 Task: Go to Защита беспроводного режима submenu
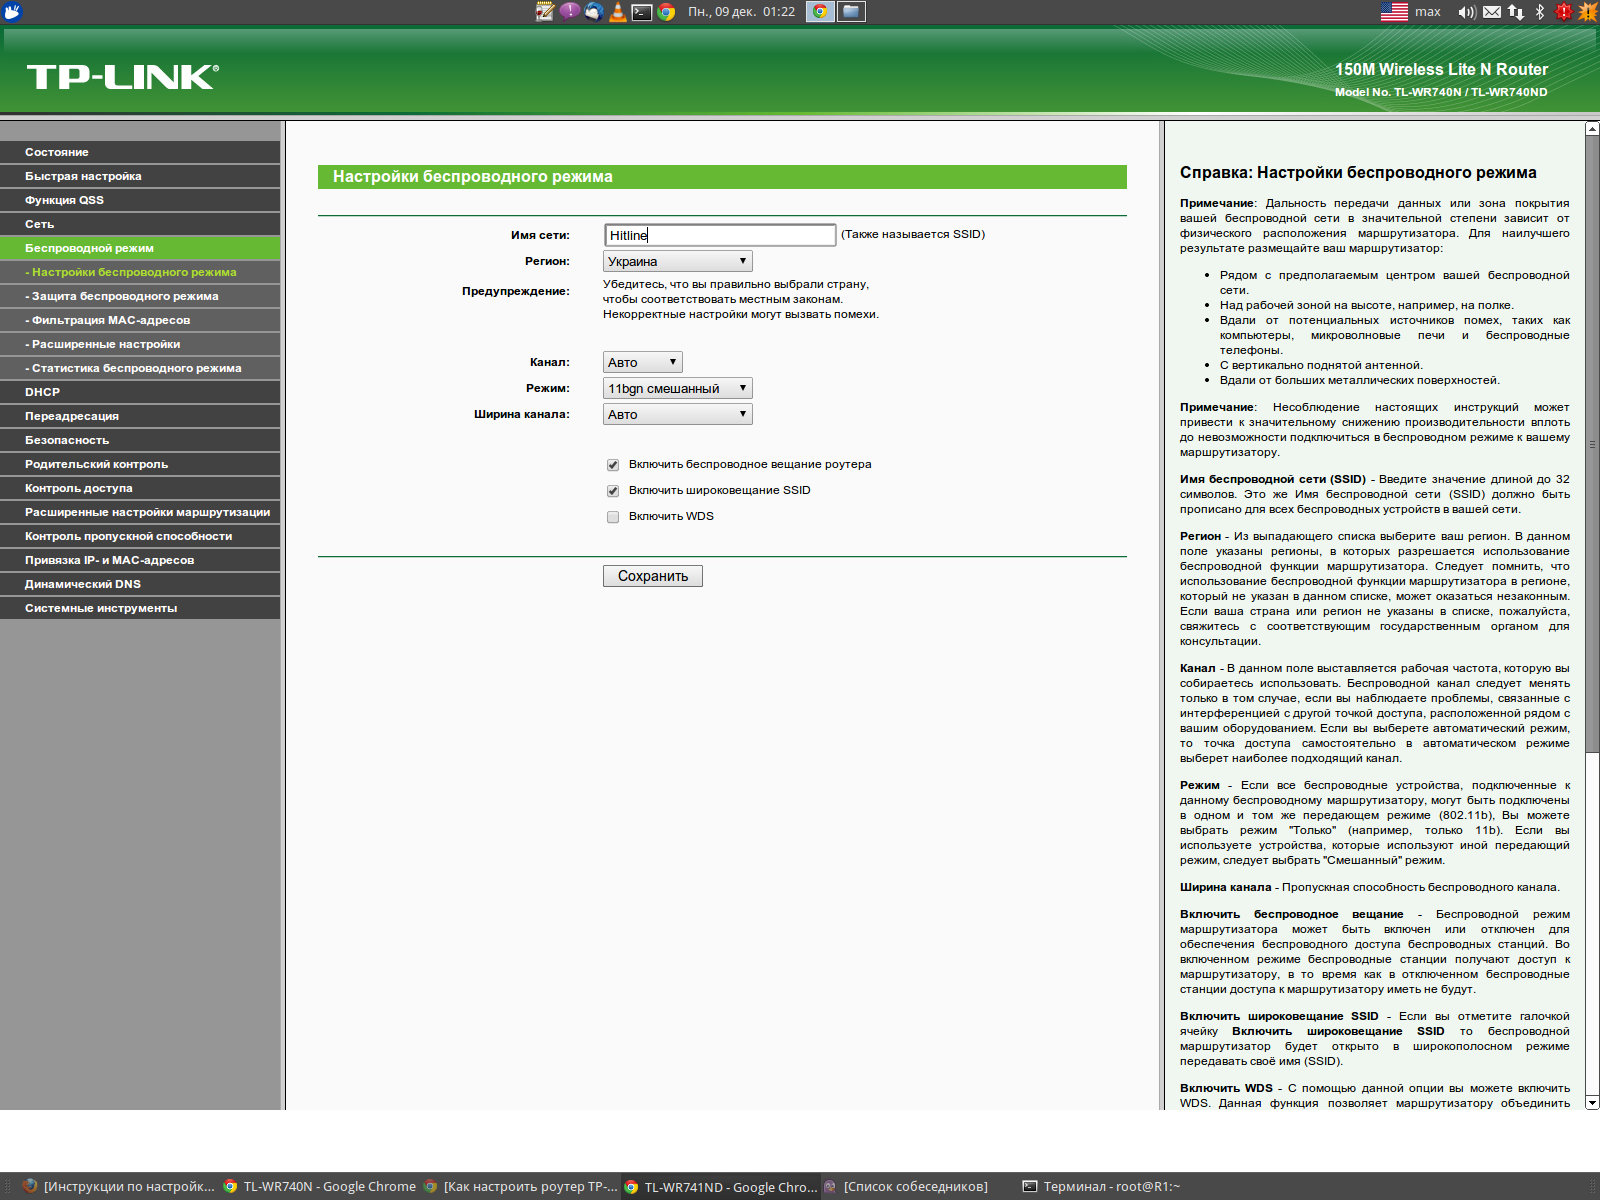point(124,296)
